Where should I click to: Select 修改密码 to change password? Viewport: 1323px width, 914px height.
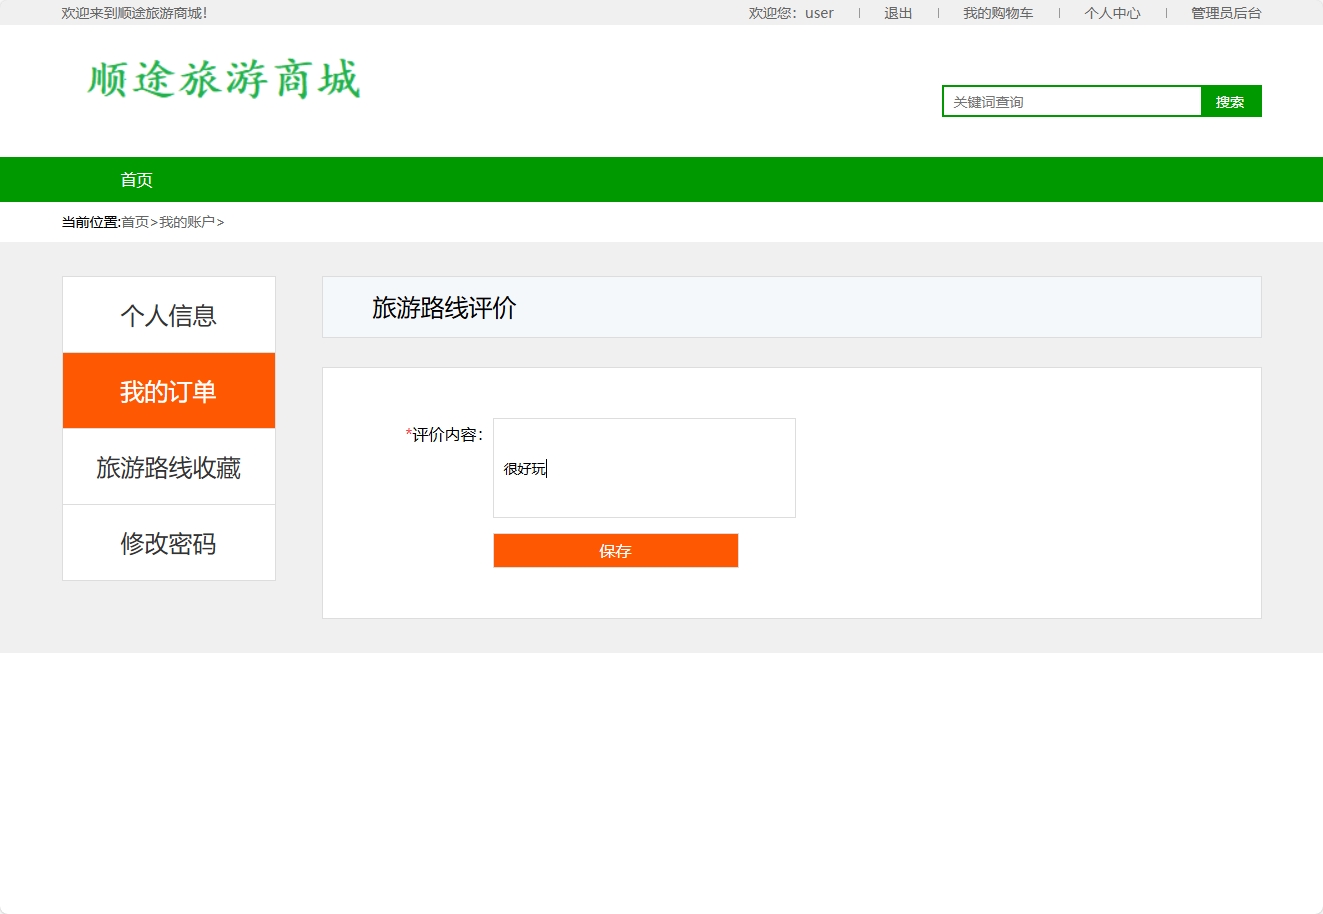168,542
